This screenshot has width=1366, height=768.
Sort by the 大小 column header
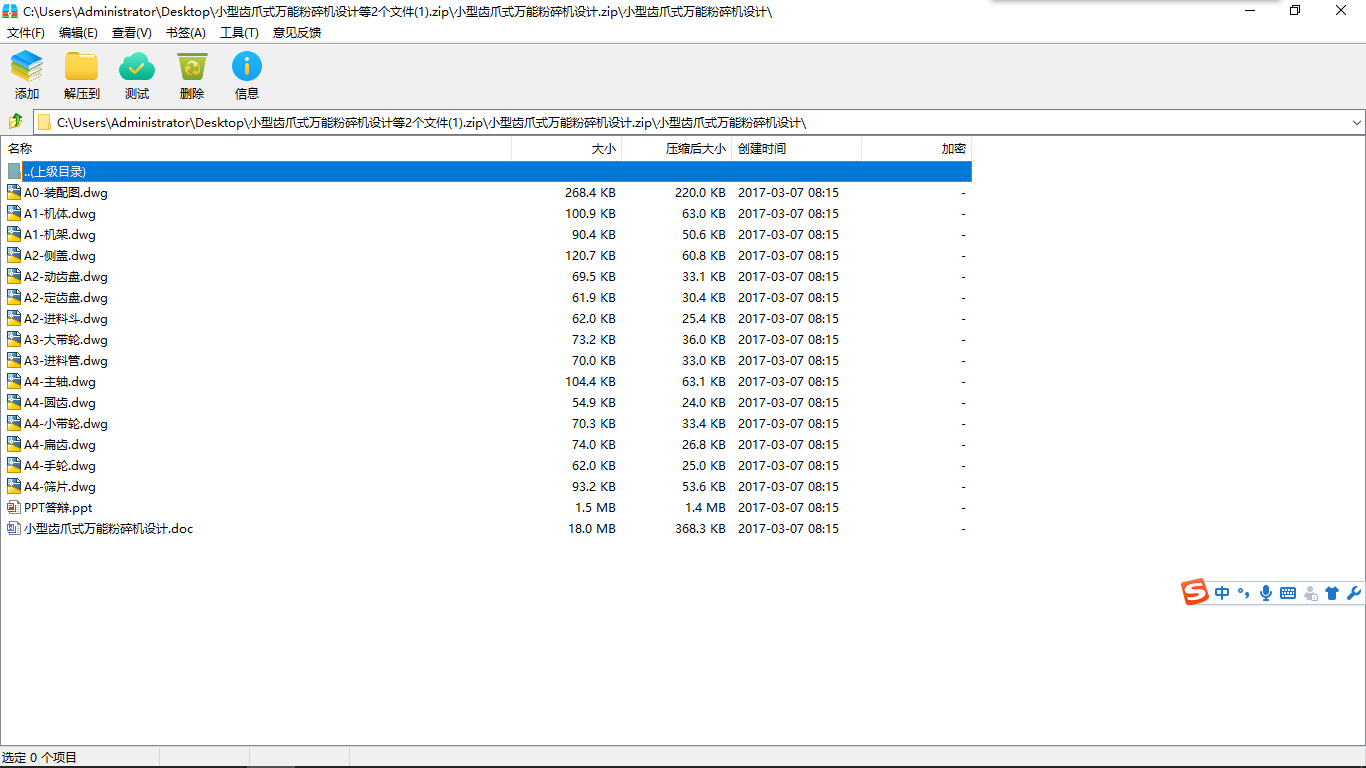567,149
